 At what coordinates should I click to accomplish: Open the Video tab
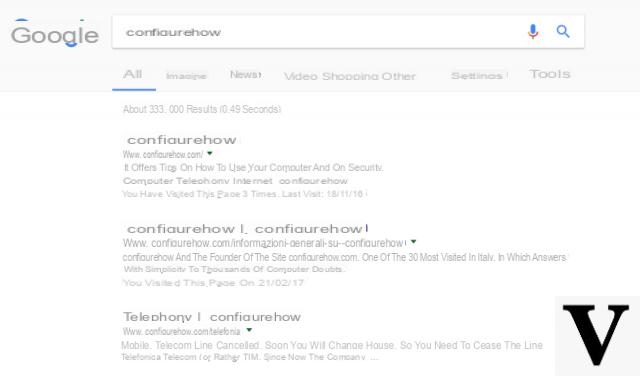tap(301, 76)
